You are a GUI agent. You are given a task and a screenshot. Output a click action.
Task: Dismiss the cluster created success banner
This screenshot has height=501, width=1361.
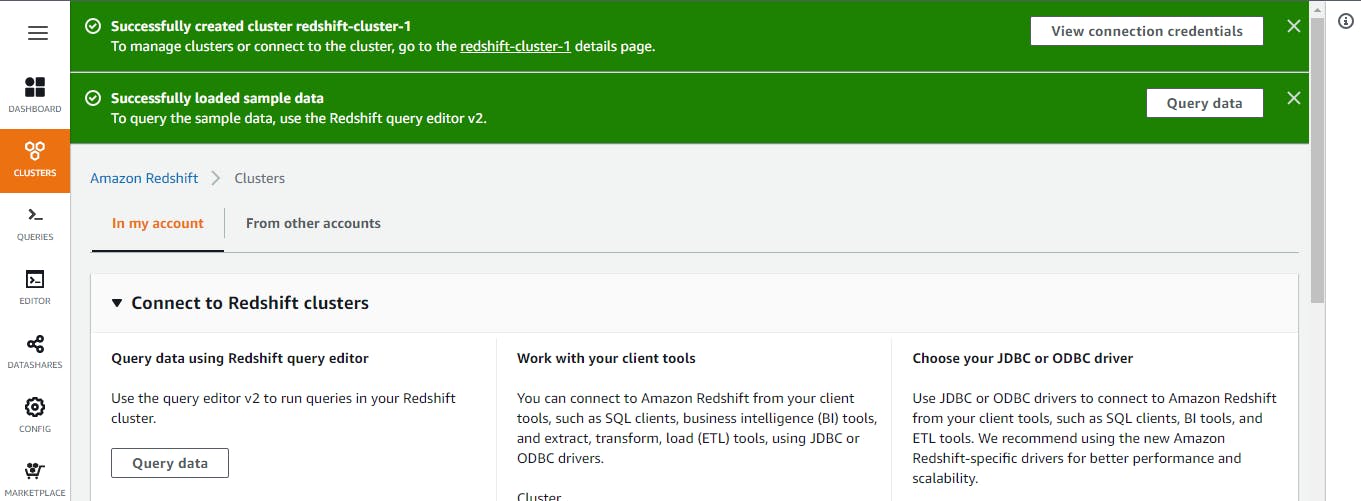[x=1293, y=27]
